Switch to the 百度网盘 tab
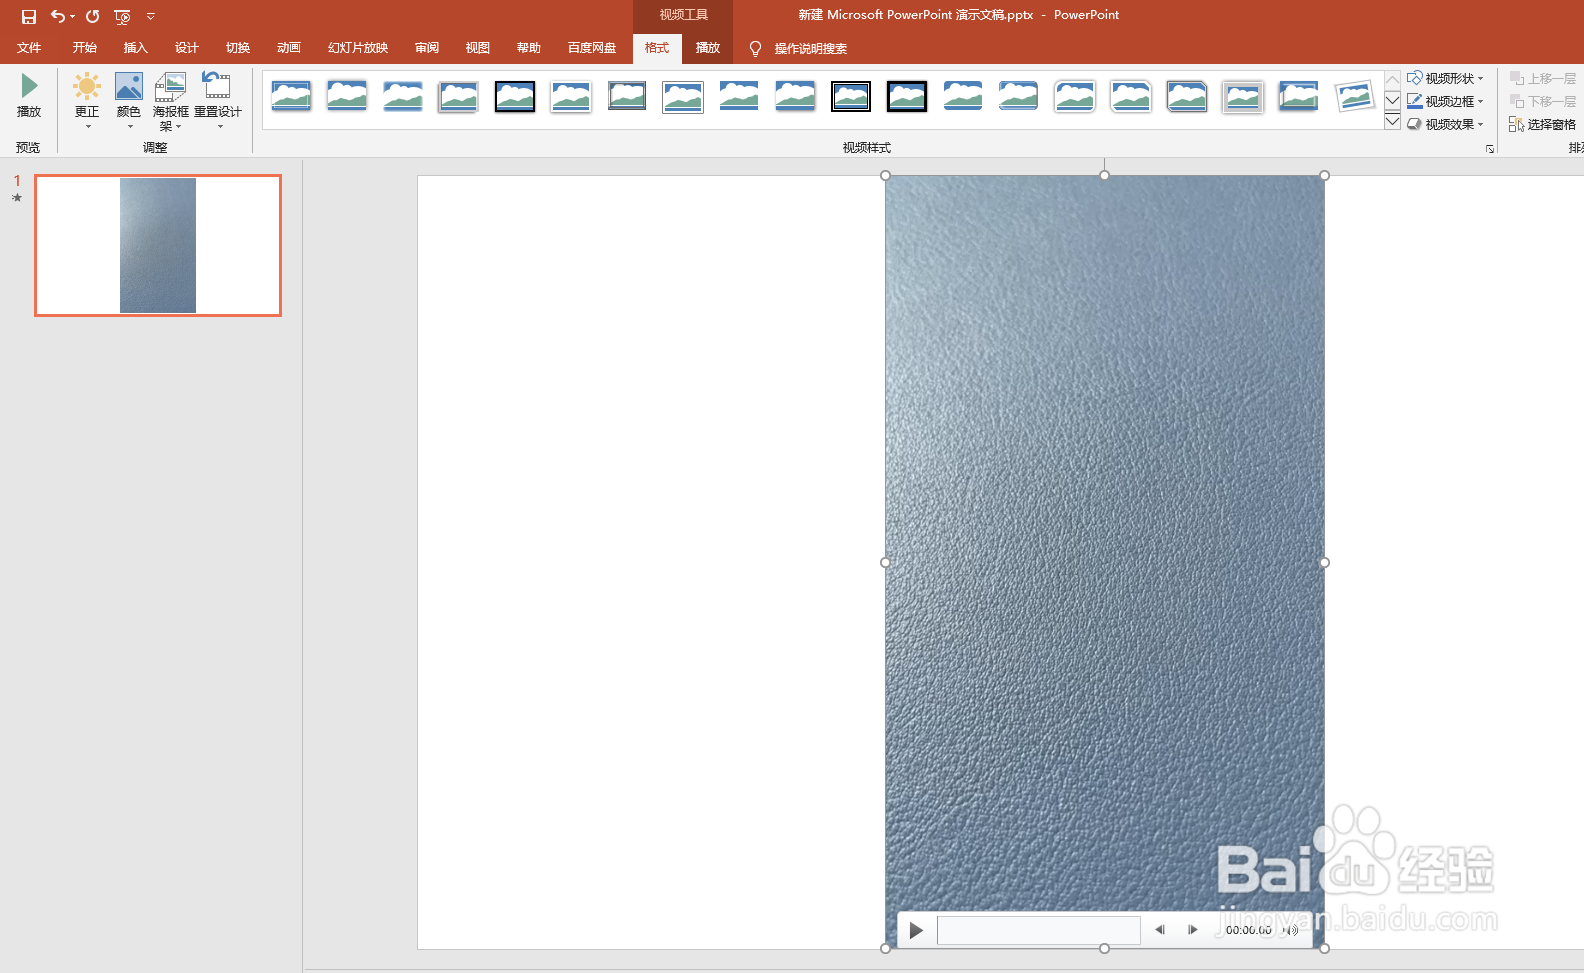This screenshot has height=973, width=1584. point(592,48)
